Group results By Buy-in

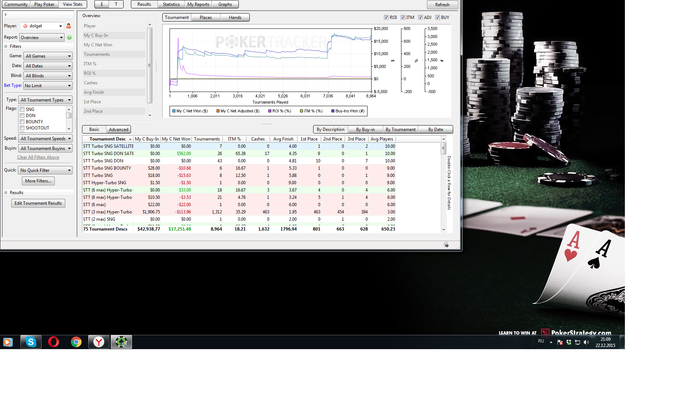pyautogui.click(x=365, y=129)
